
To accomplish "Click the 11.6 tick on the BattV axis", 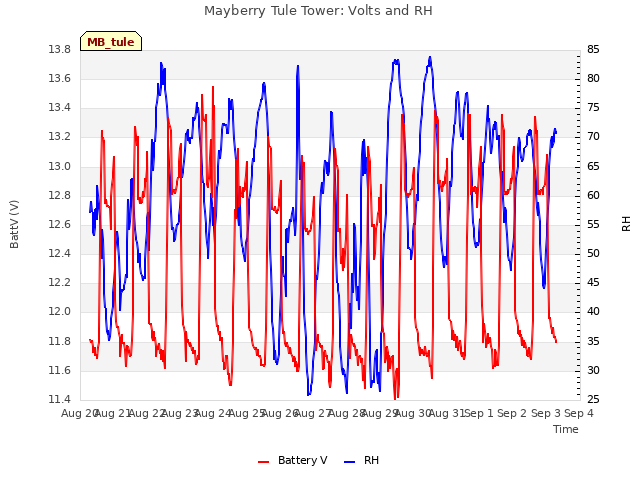I will click(x=60, y=371).
